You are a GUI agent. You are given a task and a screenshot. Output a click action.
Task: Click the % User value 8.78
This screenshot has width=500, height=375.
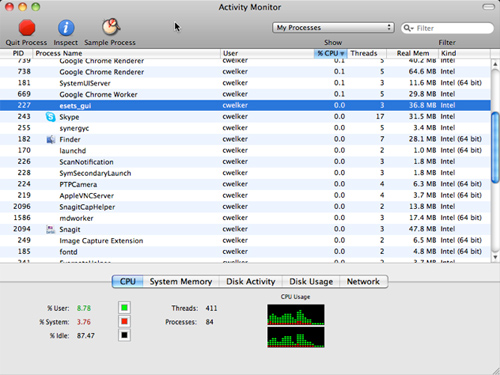point(84,308)
